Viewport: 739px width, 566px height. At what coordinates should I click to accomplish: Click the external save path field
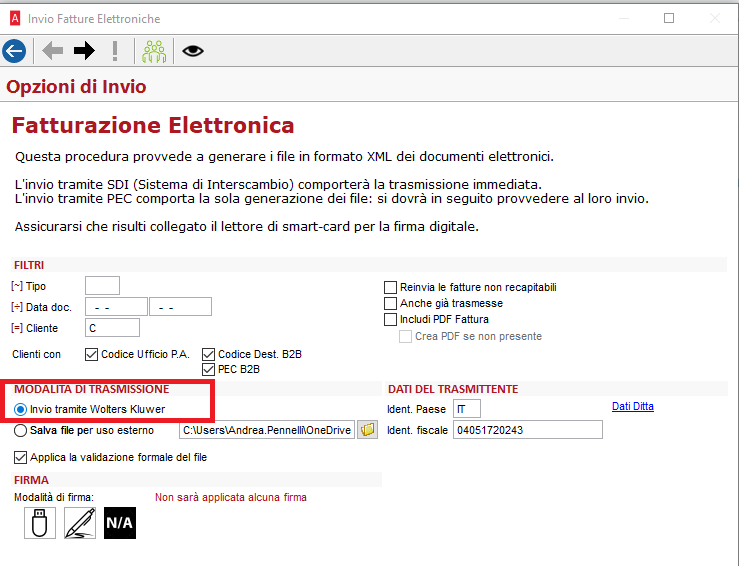tap(267, 430)
